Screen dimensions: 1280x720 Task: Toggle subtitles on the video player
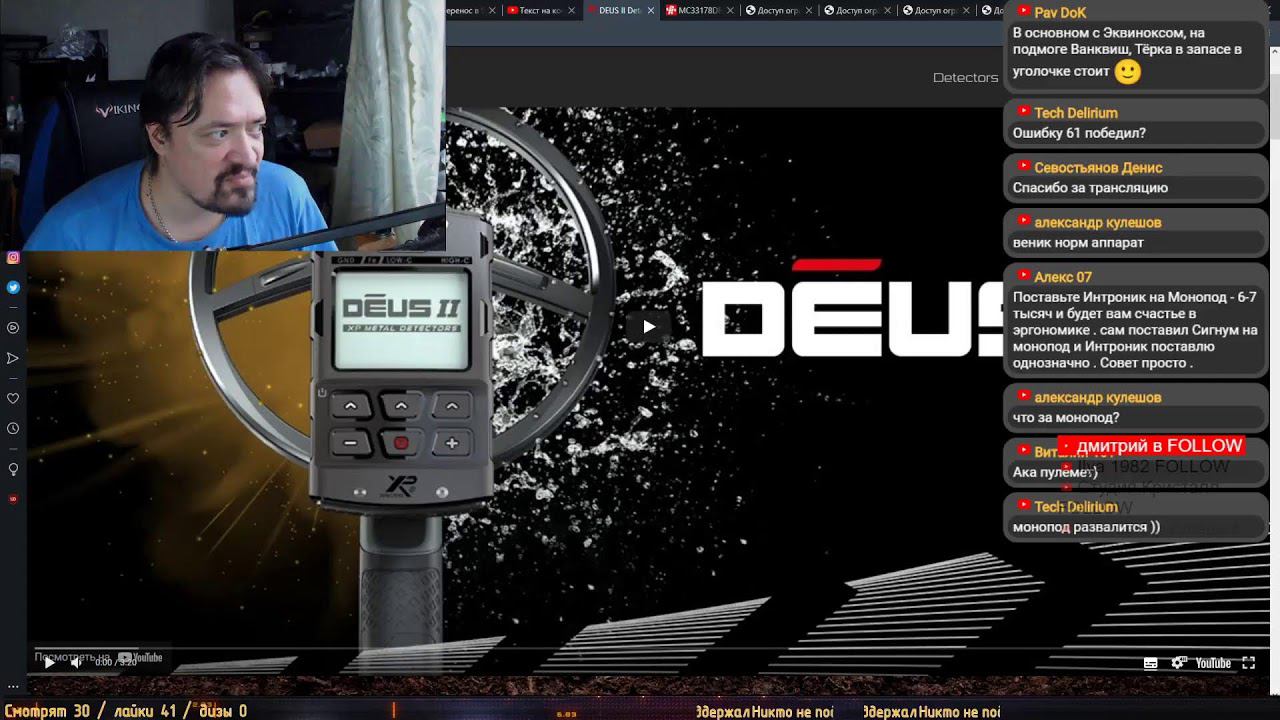1150,663
